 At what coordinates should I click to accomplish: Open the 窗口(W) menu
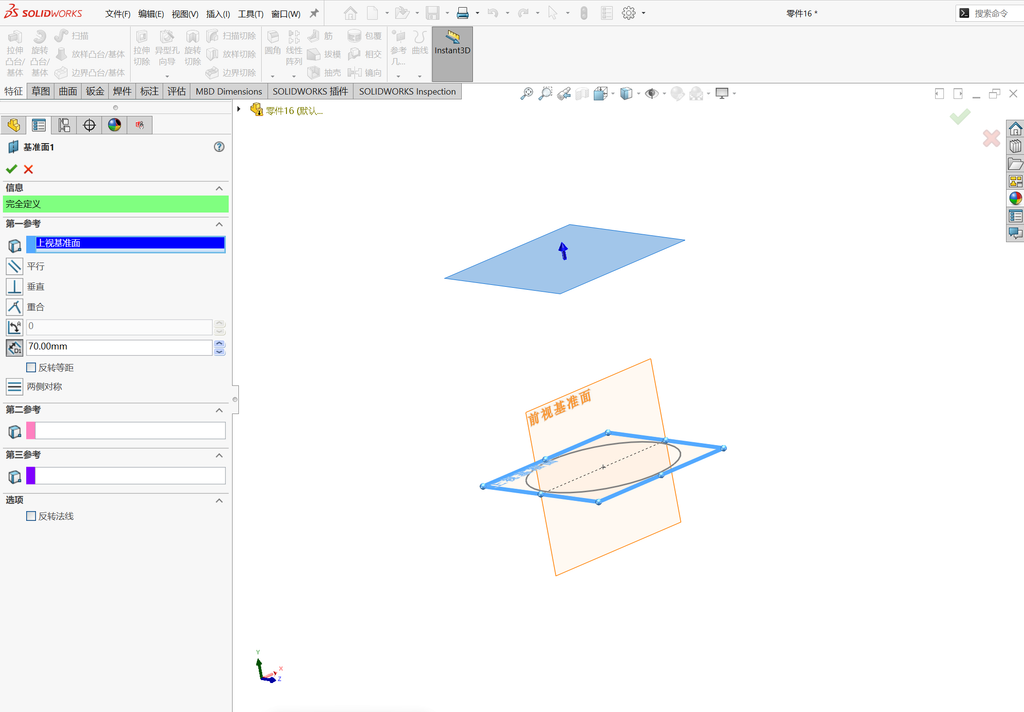coord(285,14)
